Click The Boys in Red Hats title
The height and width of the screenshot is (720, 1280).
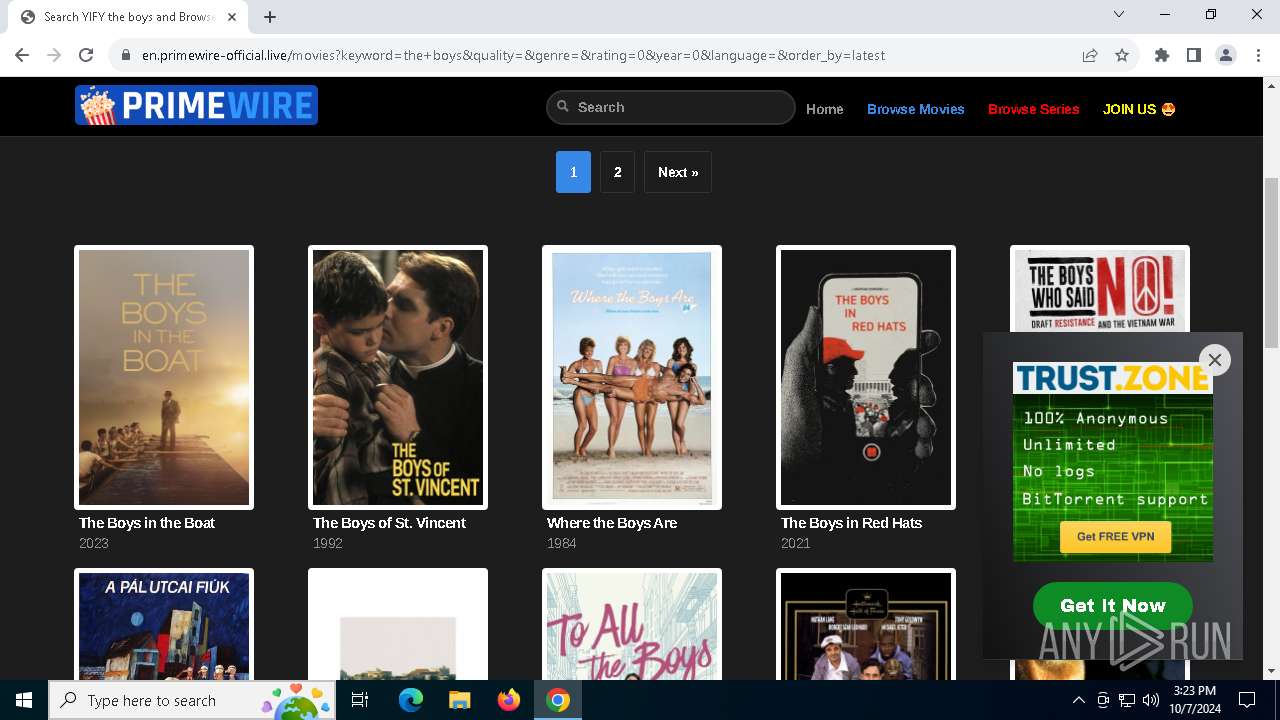[851, 523]
